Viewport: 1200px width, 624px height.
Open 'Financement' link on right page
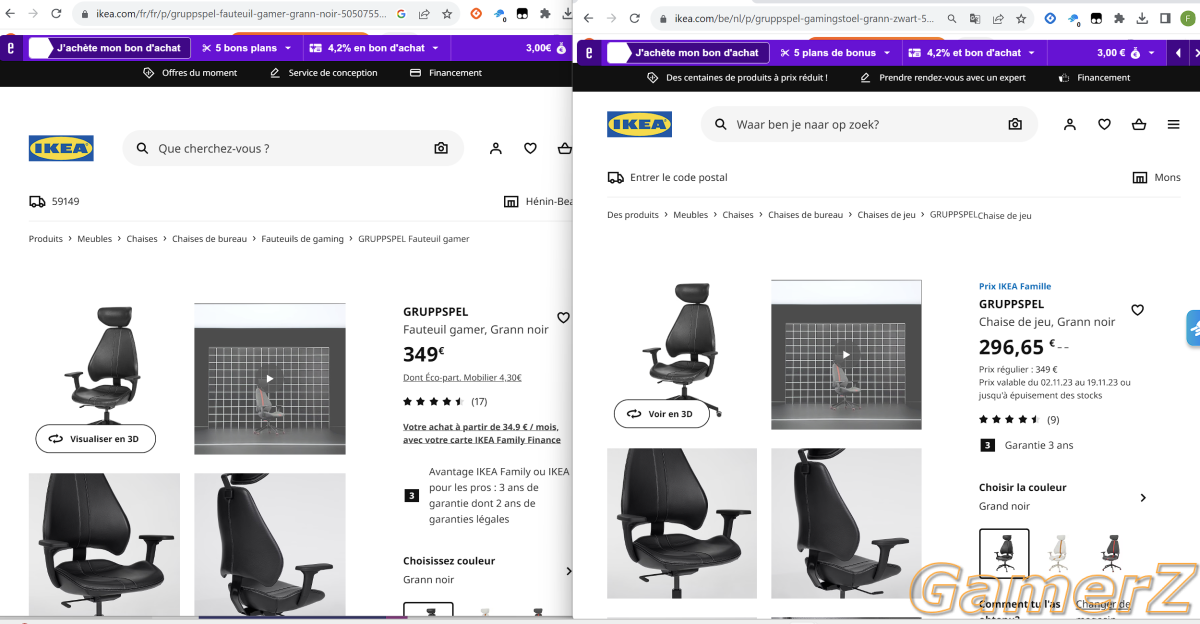tap(1094, 77)
